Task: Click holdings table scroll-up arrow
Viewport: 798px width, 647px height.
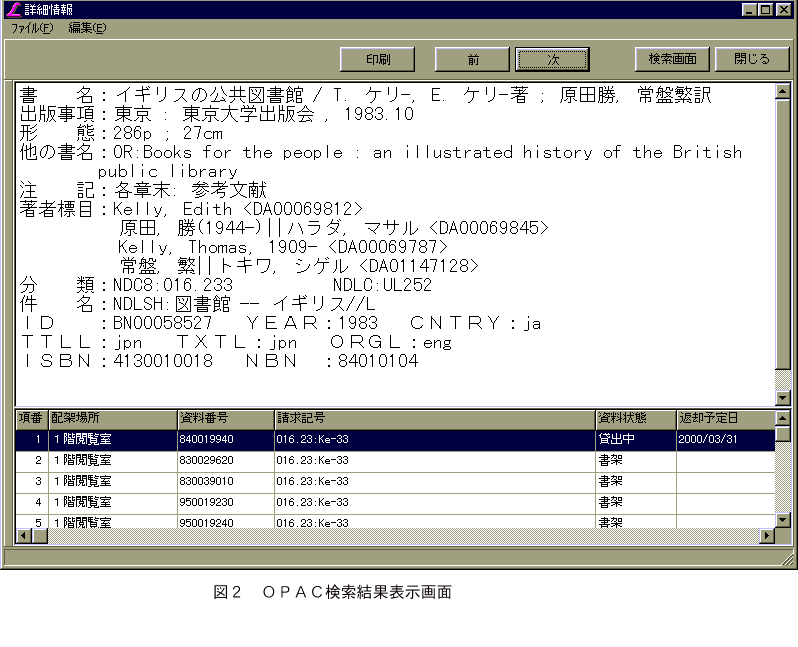Action: (x=782, y=418)
